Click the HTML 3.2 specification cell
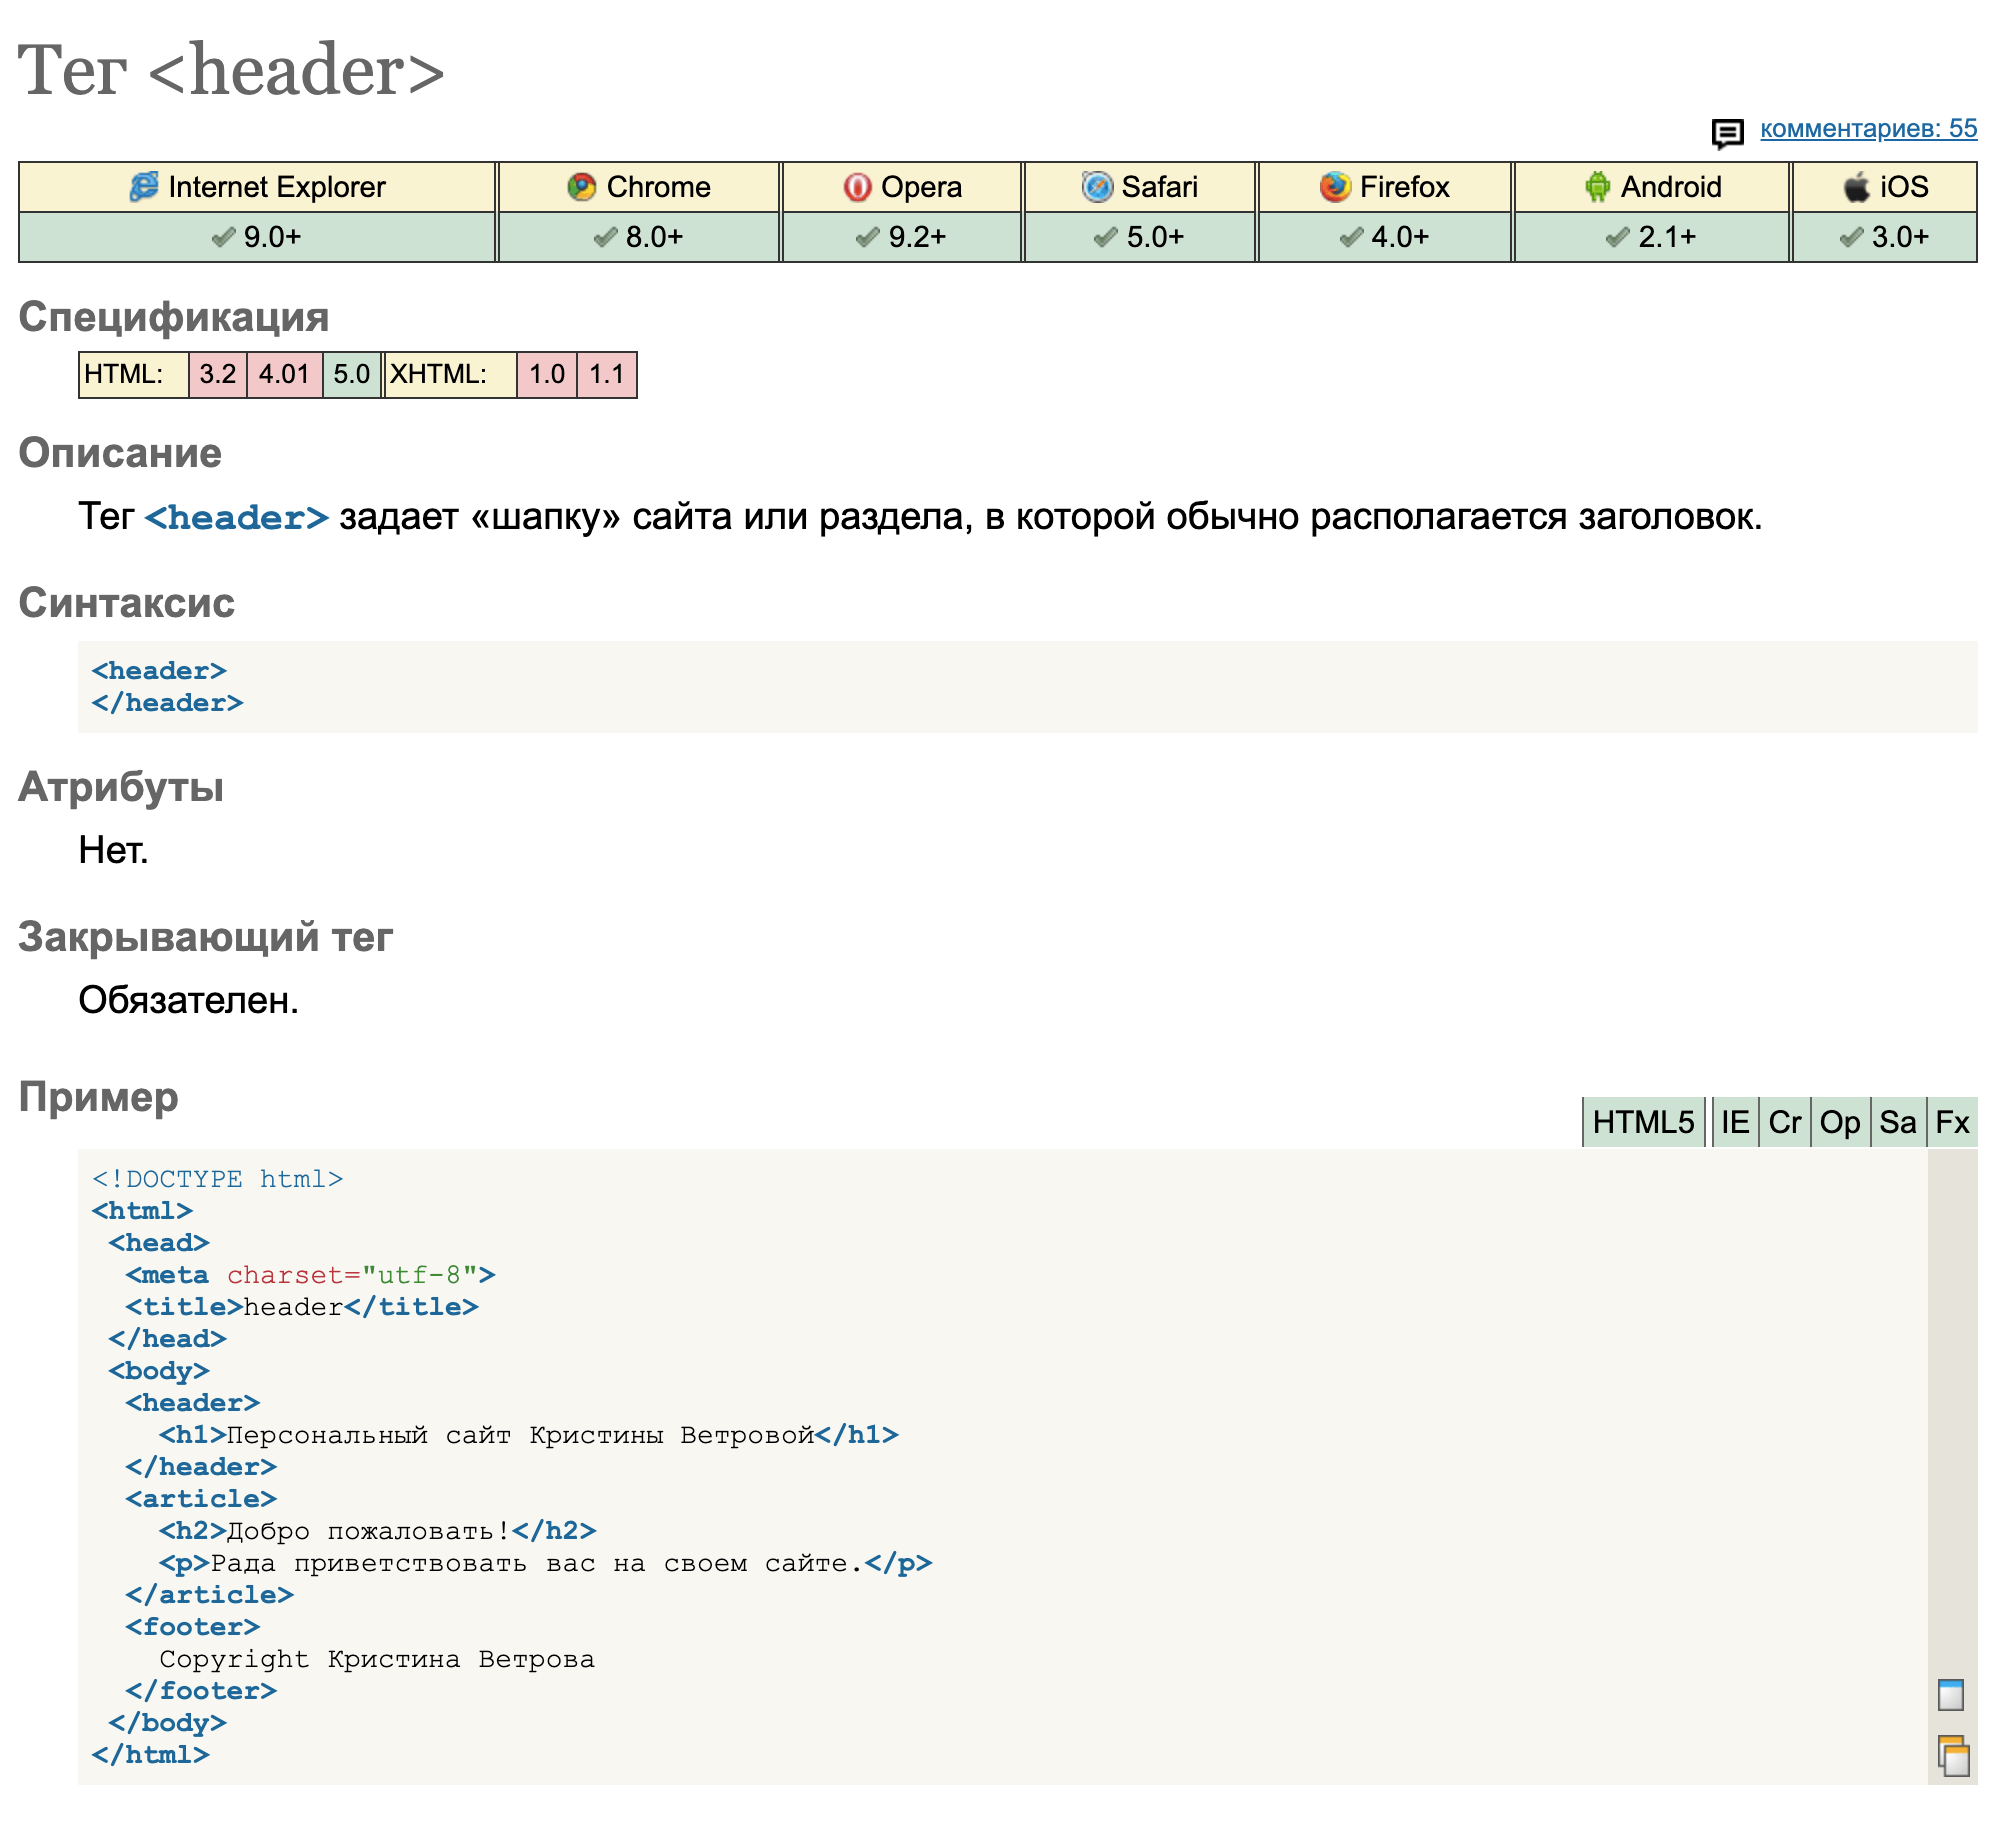 point(218,374)
